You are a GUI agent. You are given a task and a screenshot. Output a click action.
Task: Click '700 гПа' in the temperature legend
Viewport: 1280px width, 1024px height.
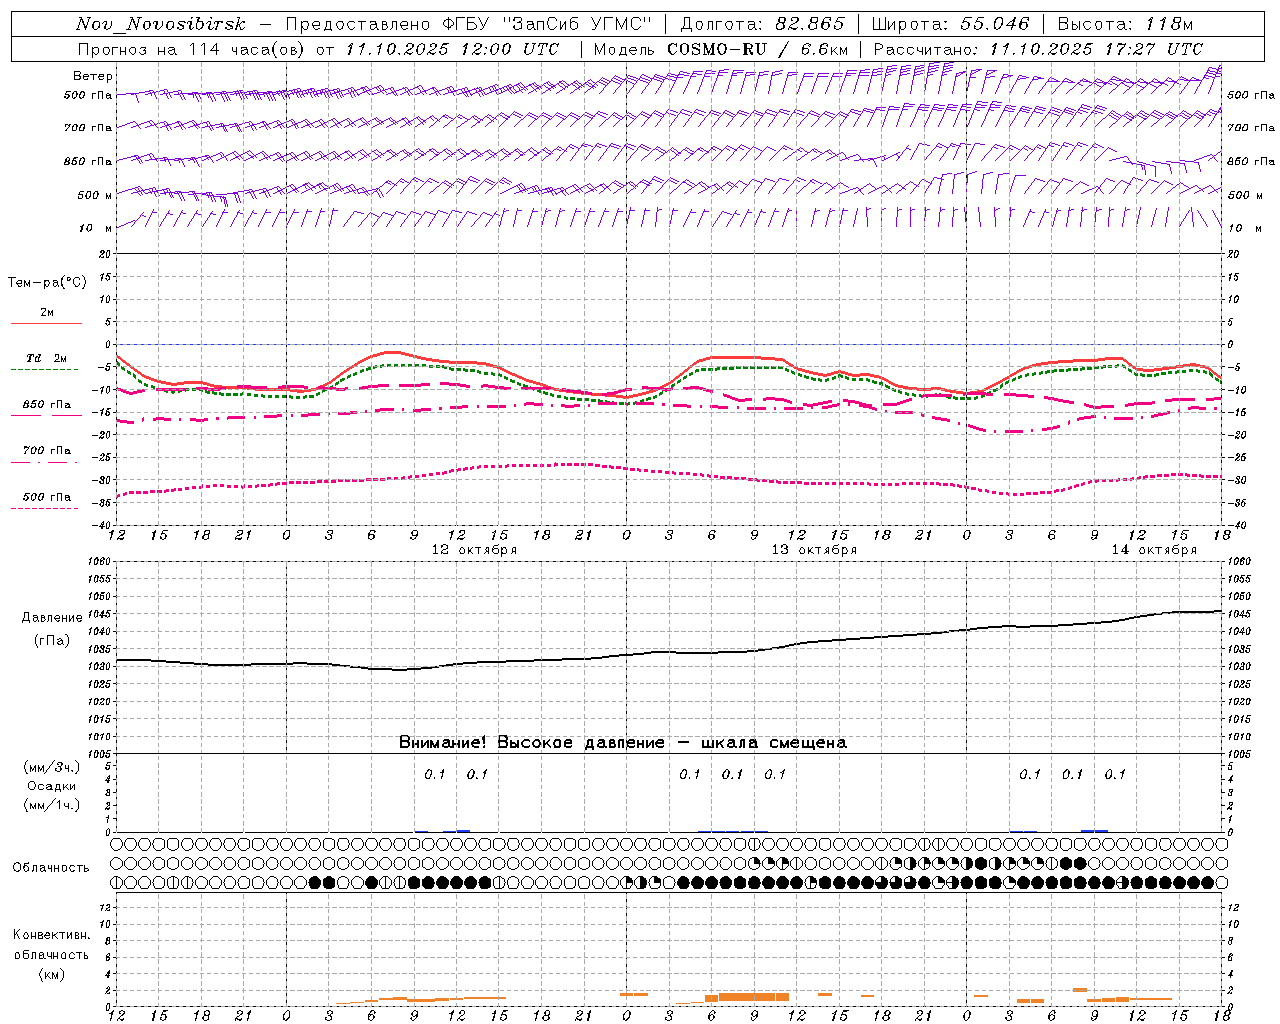(47, 451)
